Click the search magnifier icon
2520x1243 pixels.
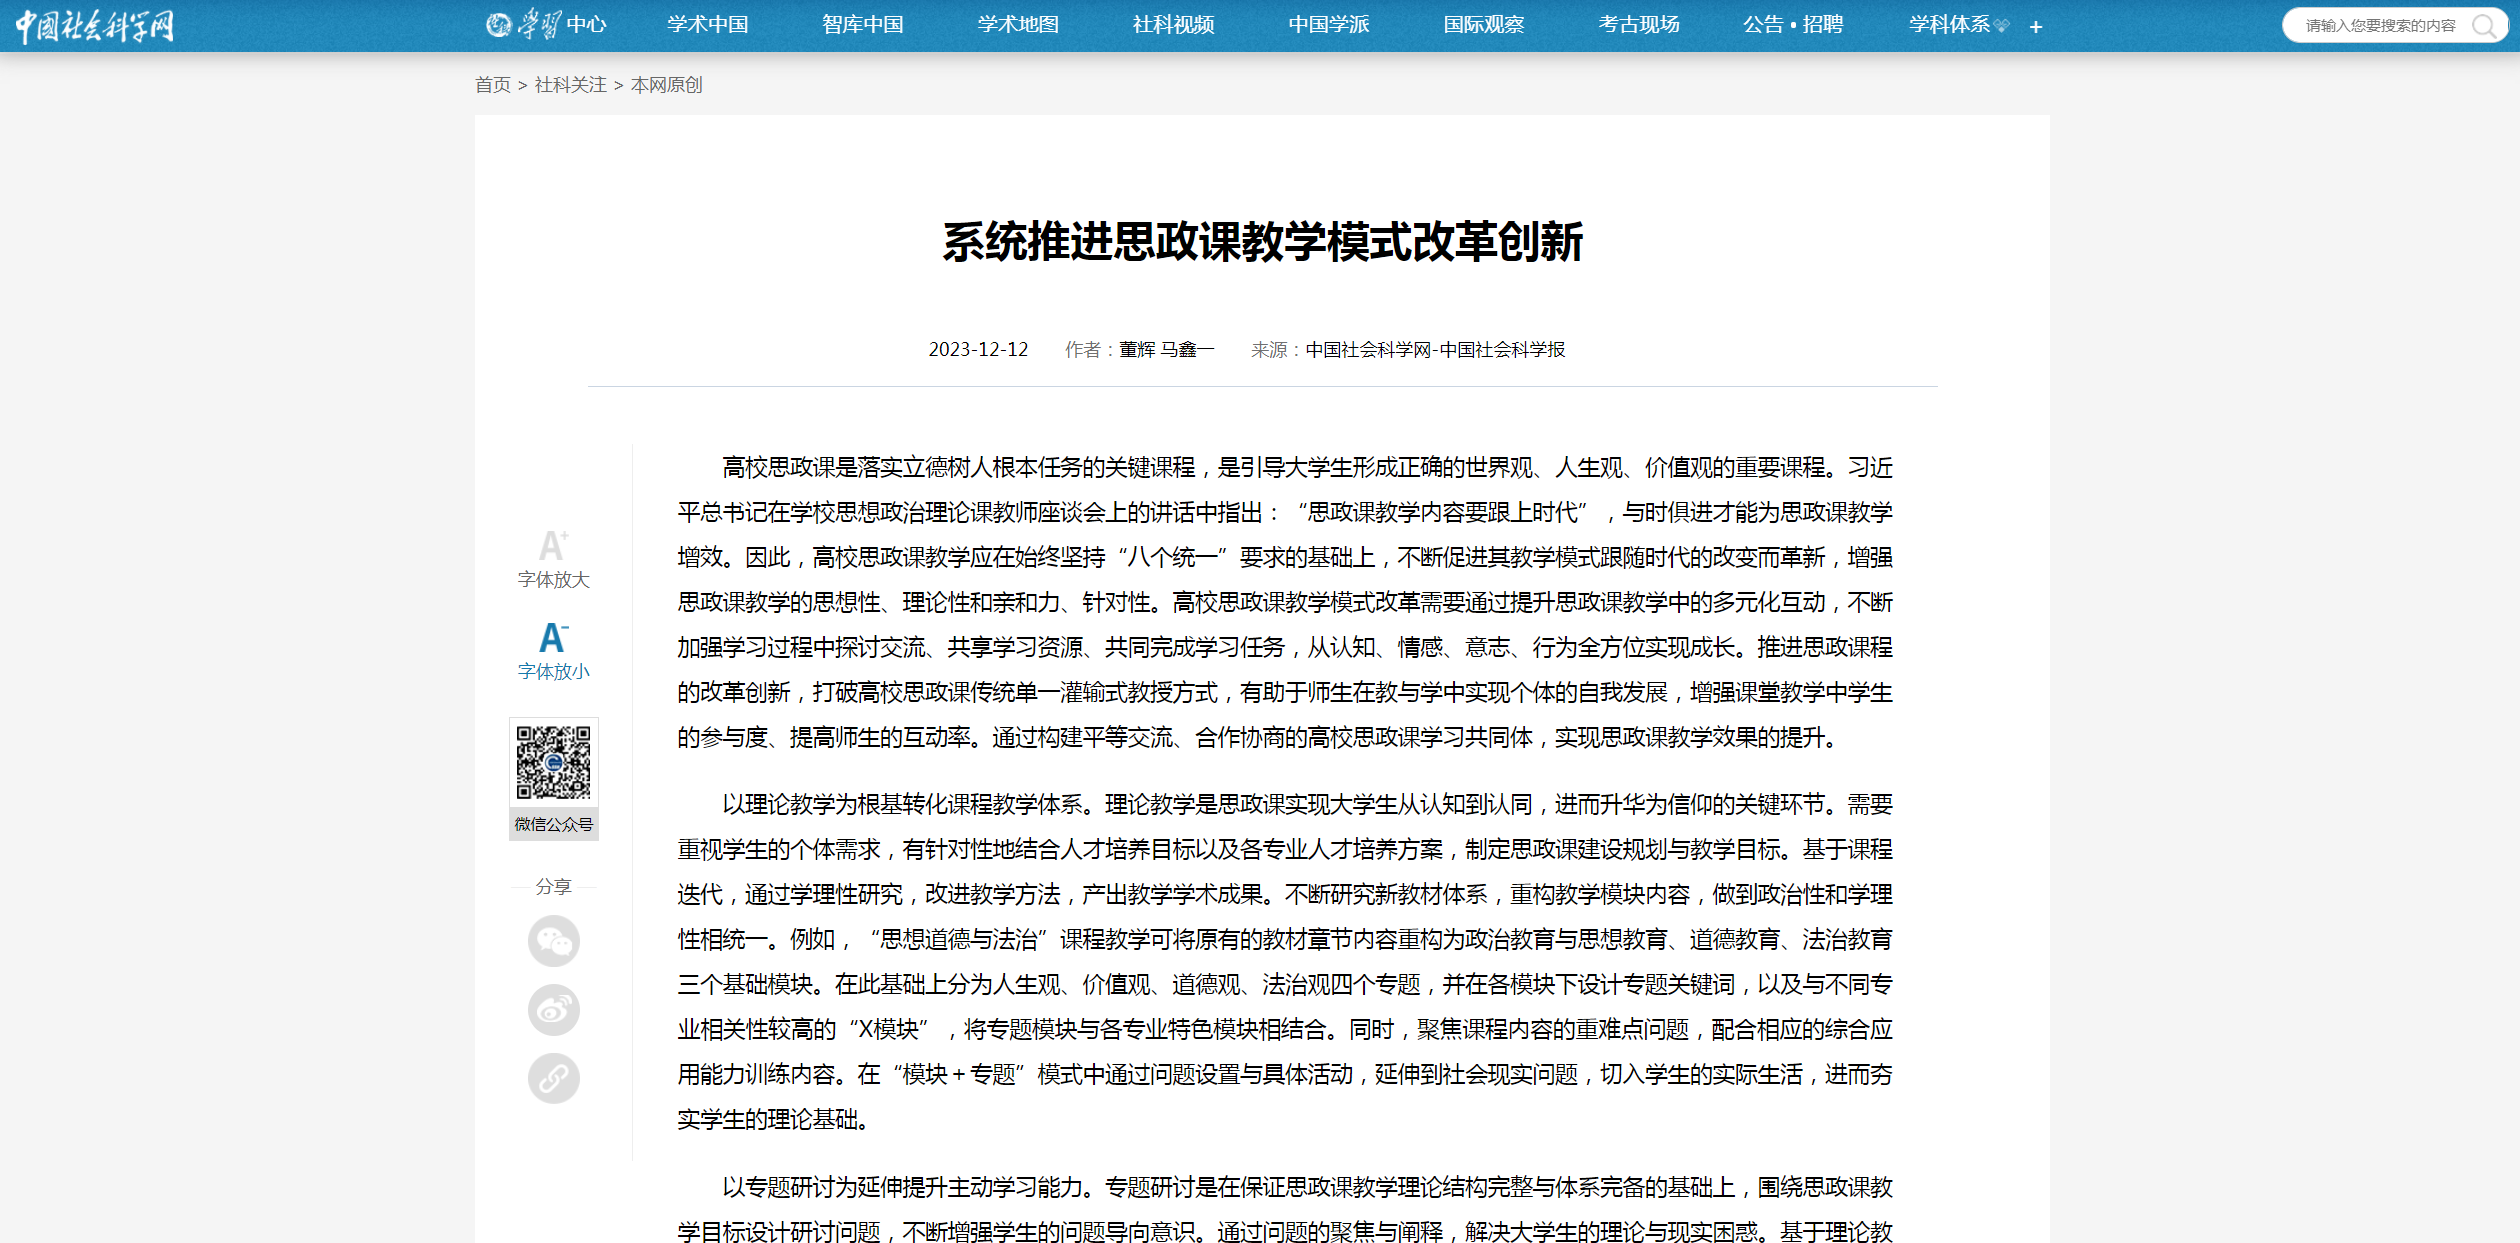click(x=2484, y=26)
